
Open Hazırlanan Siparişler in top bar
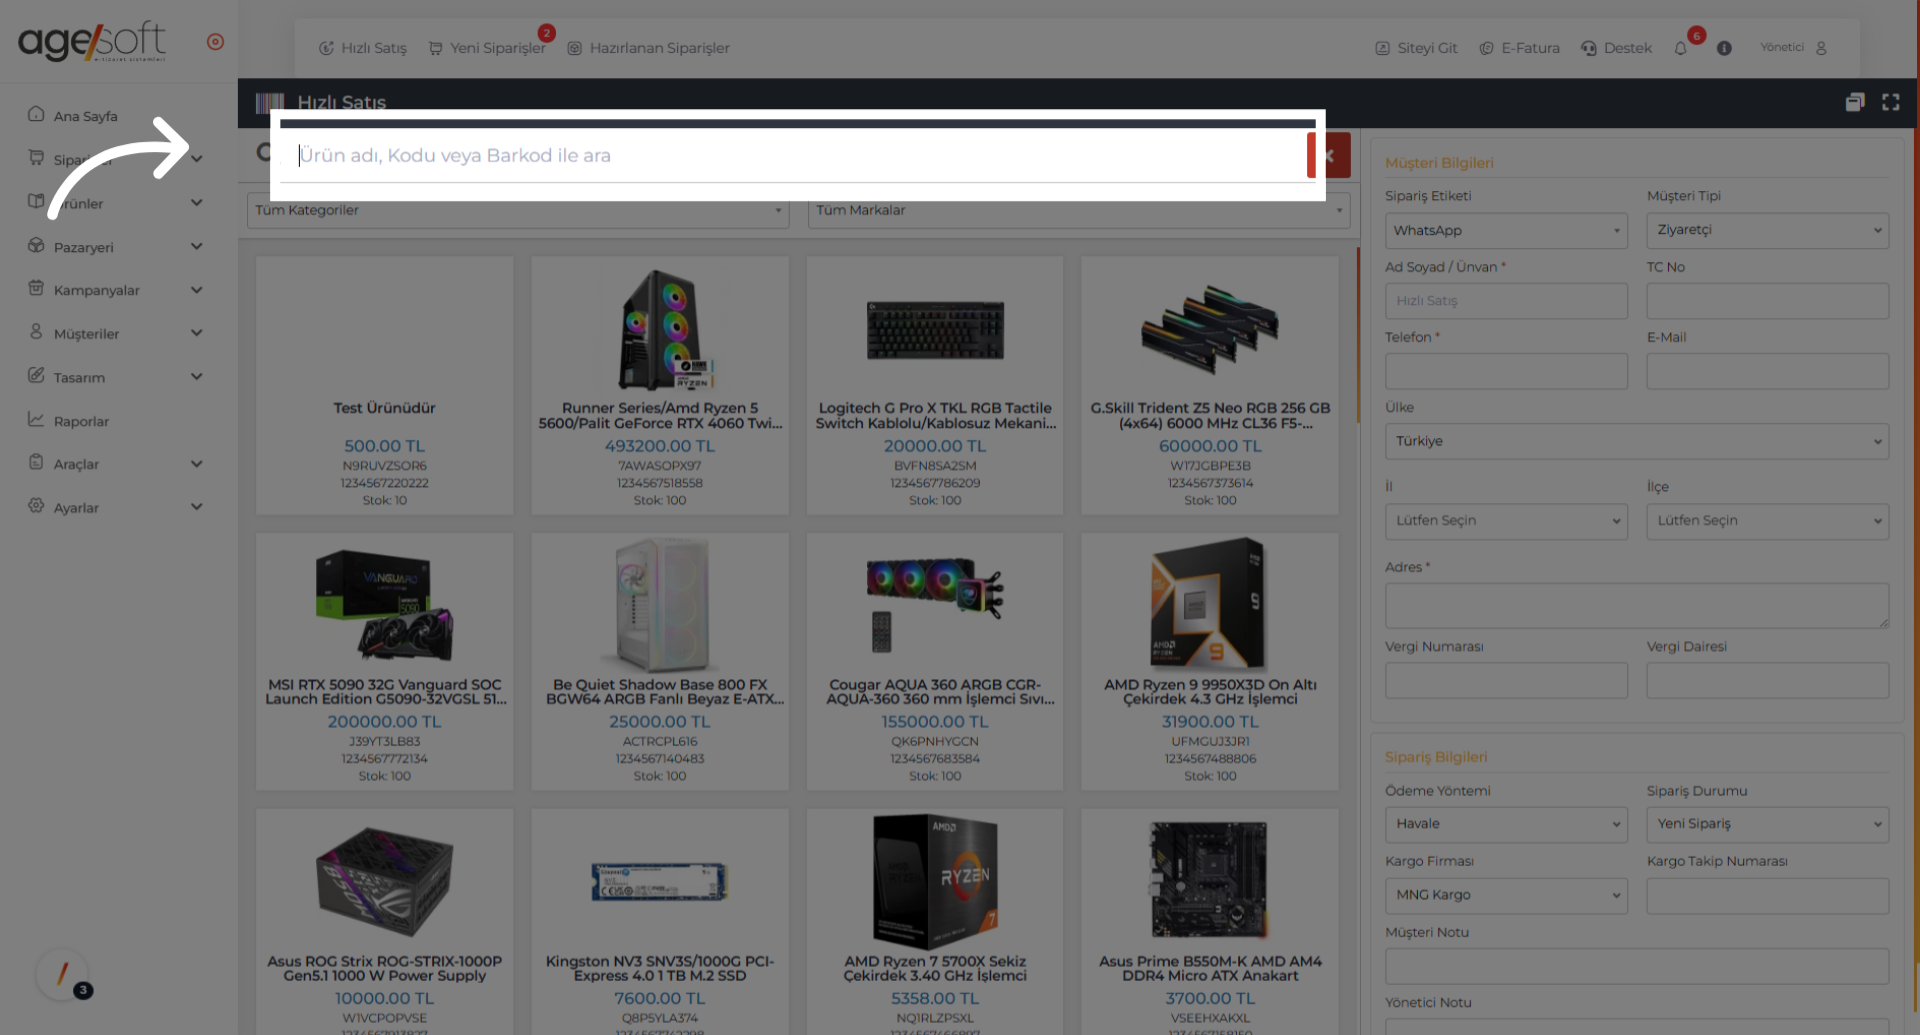[x=648, y=48]
